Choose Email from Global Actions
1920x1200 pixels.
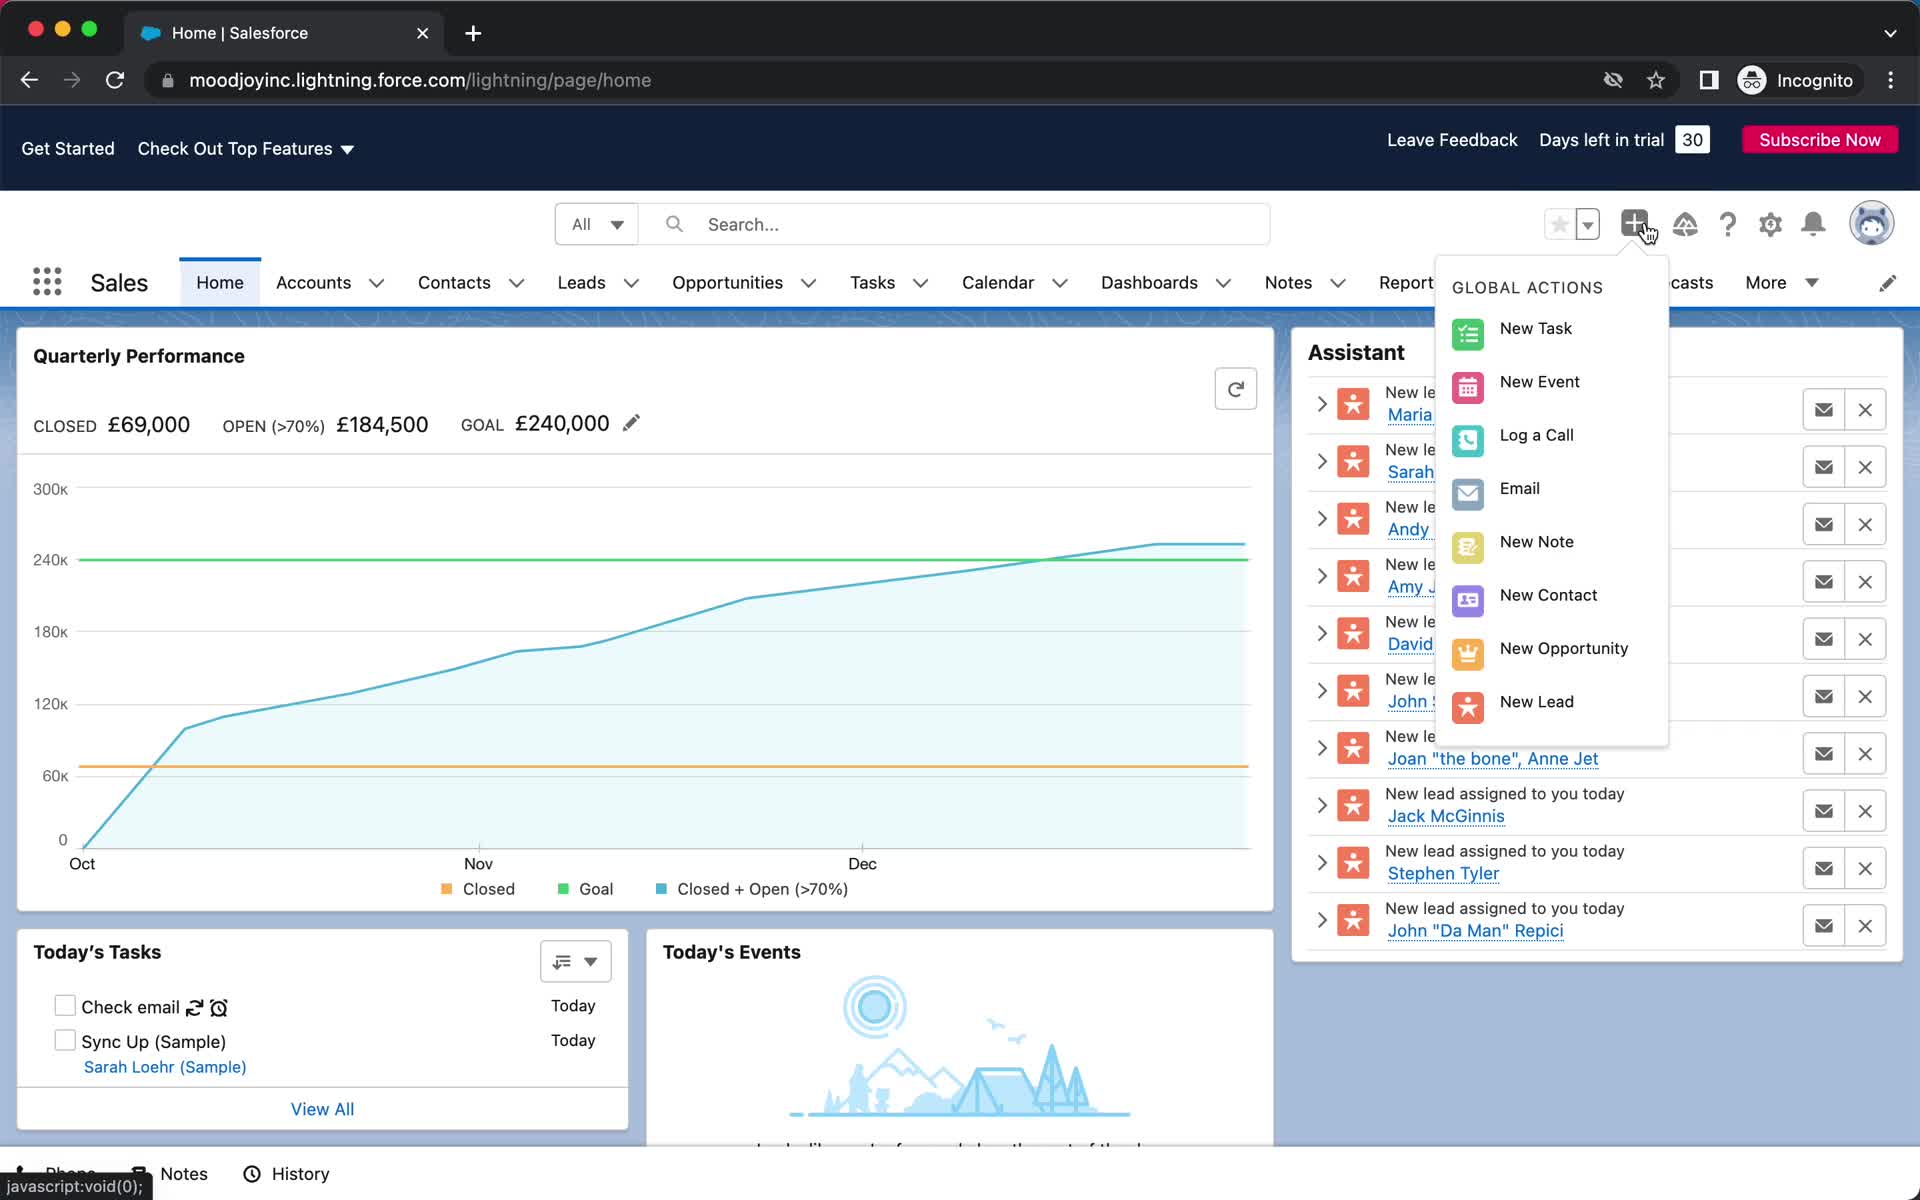(1519, 488)
